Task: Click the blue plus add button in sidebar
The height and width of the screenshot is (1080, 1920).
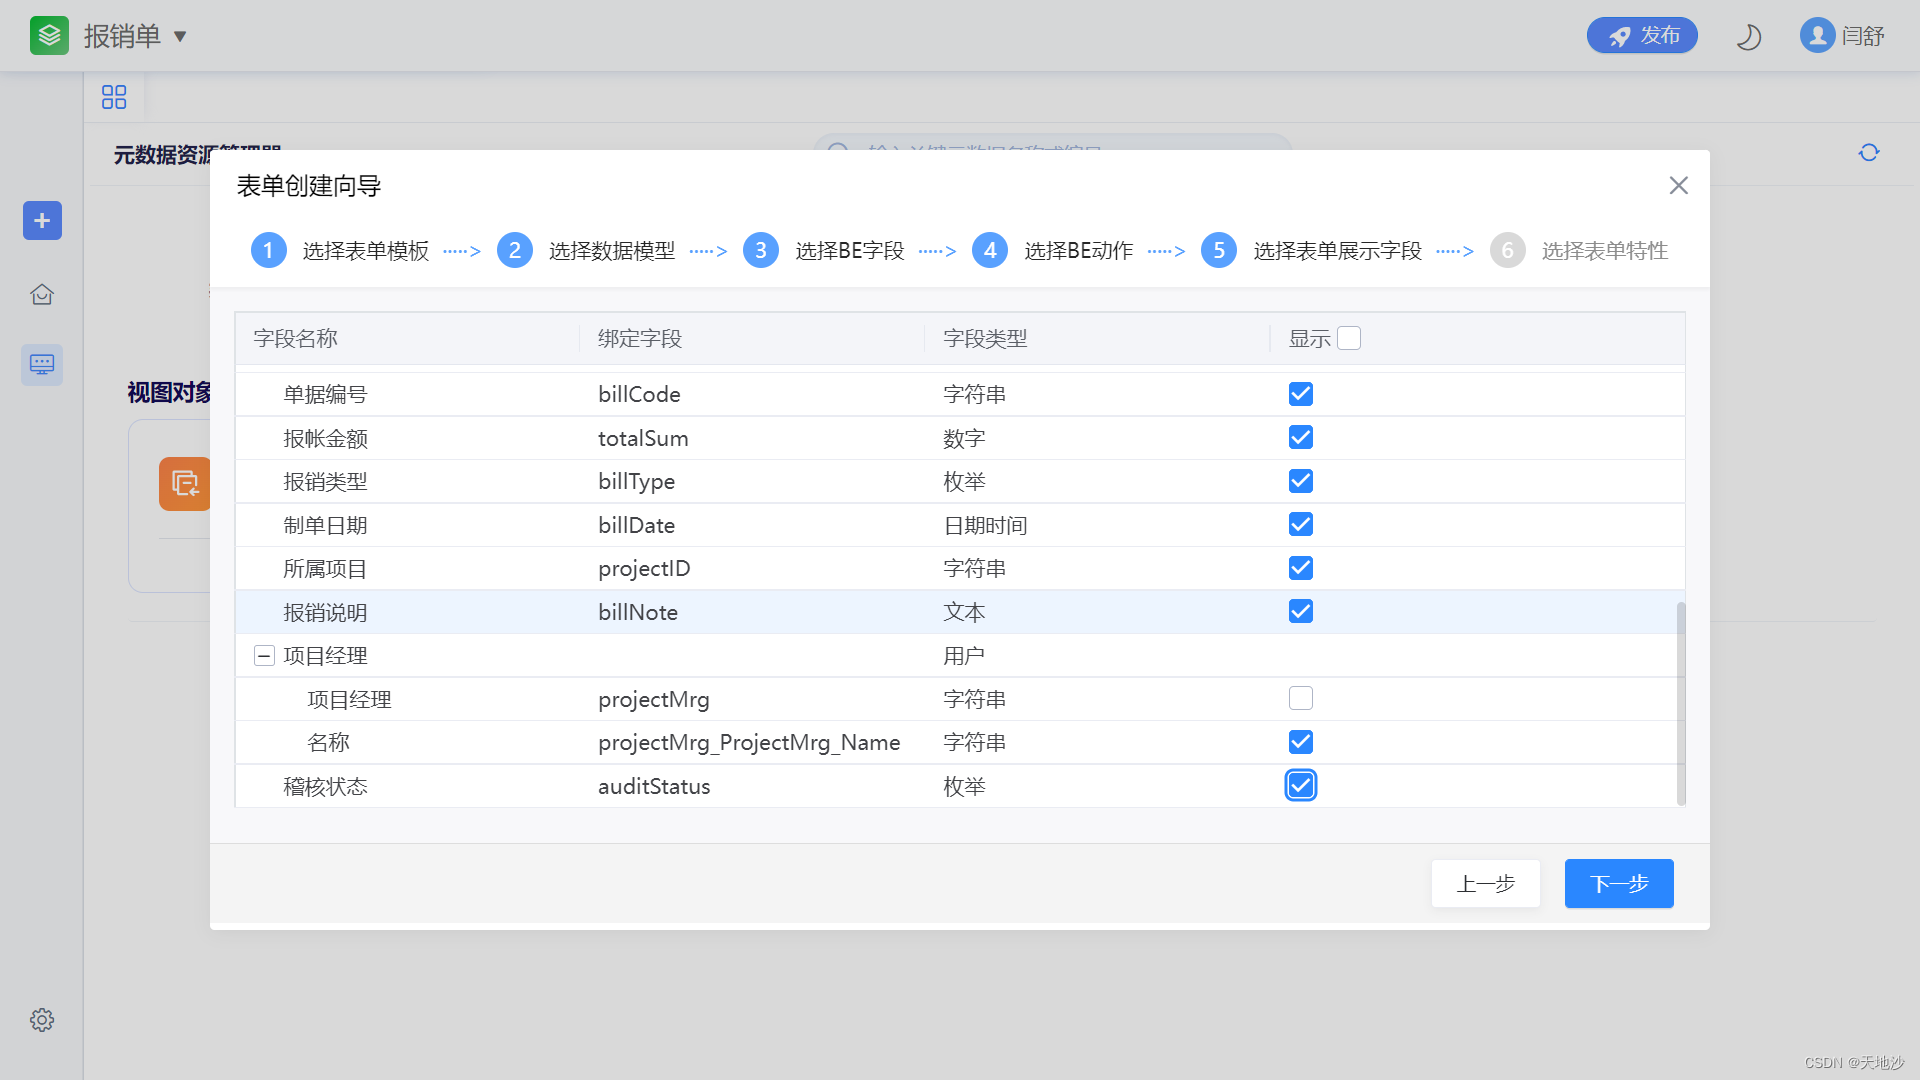Action: click(42, 220)
